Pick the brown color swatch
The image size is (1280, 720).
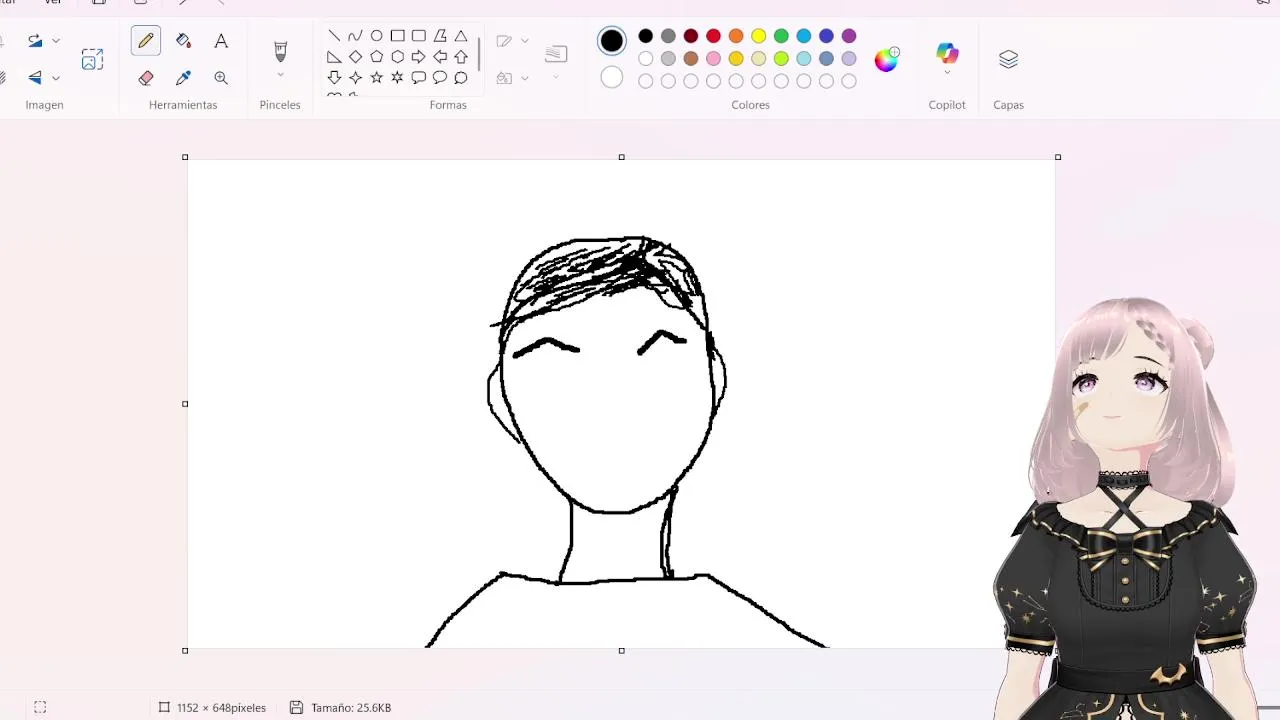click(x=691, y=59)
